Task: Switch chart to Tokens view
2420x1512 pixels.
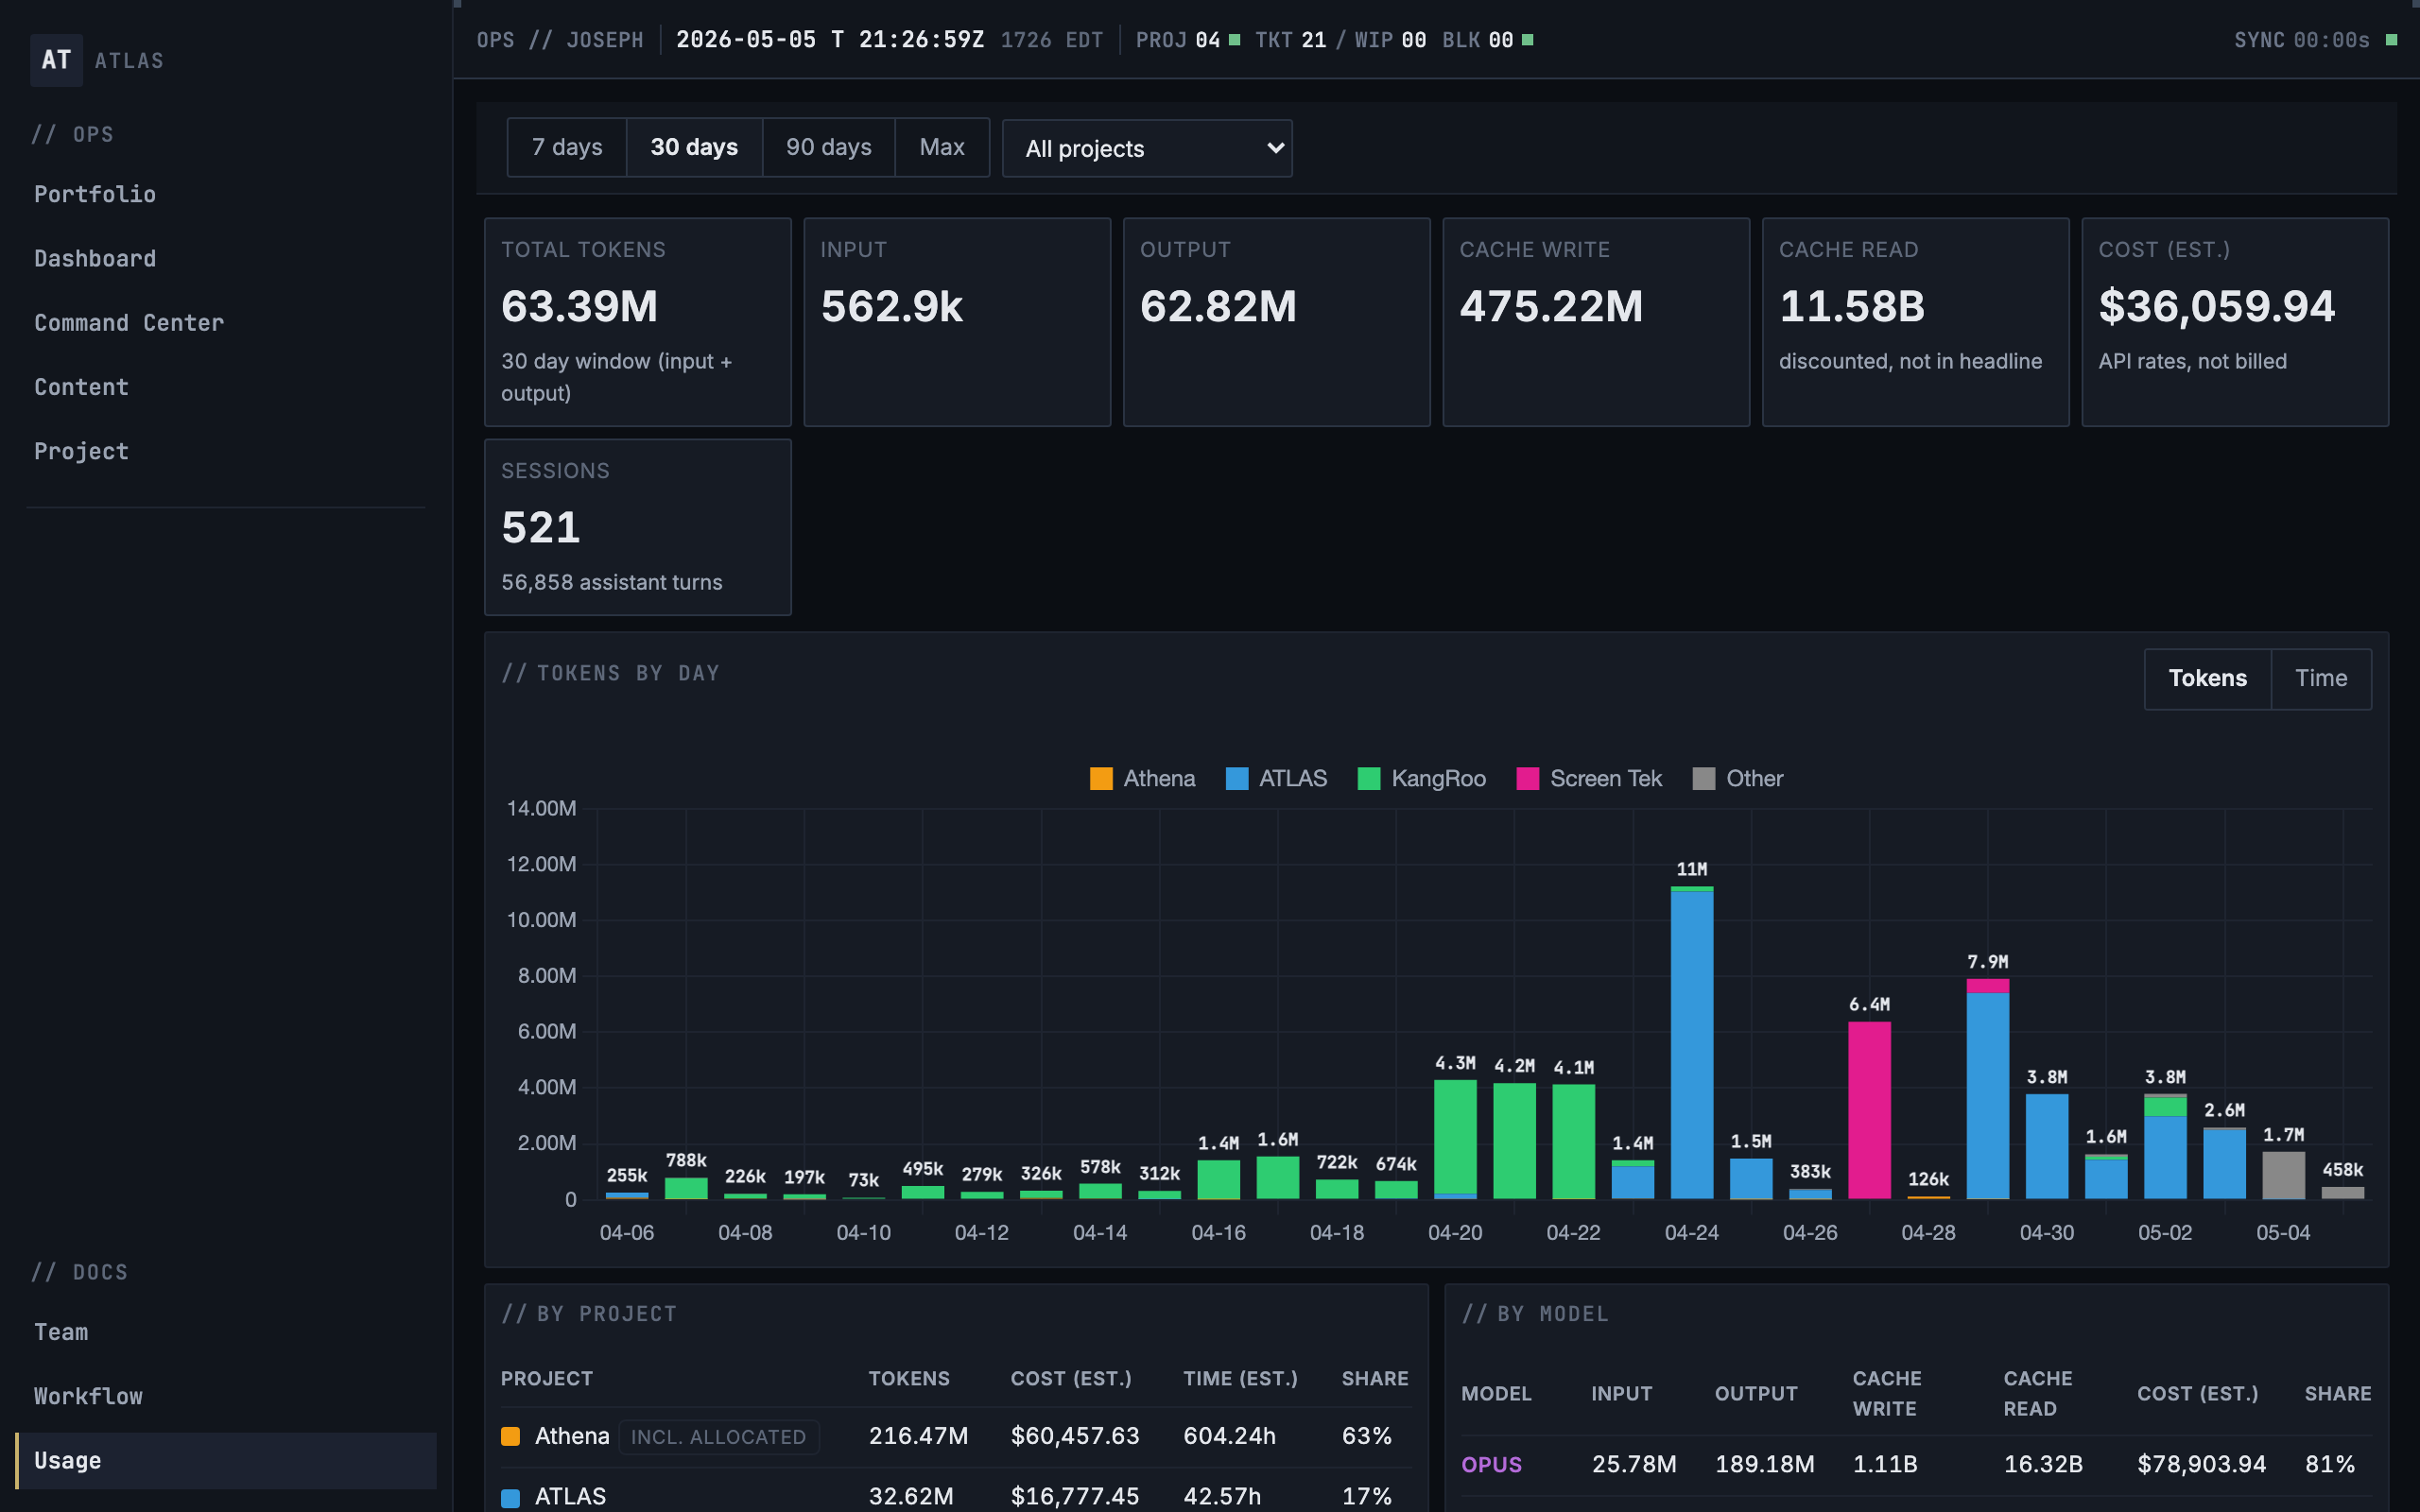Action: tap(2207, 678)
